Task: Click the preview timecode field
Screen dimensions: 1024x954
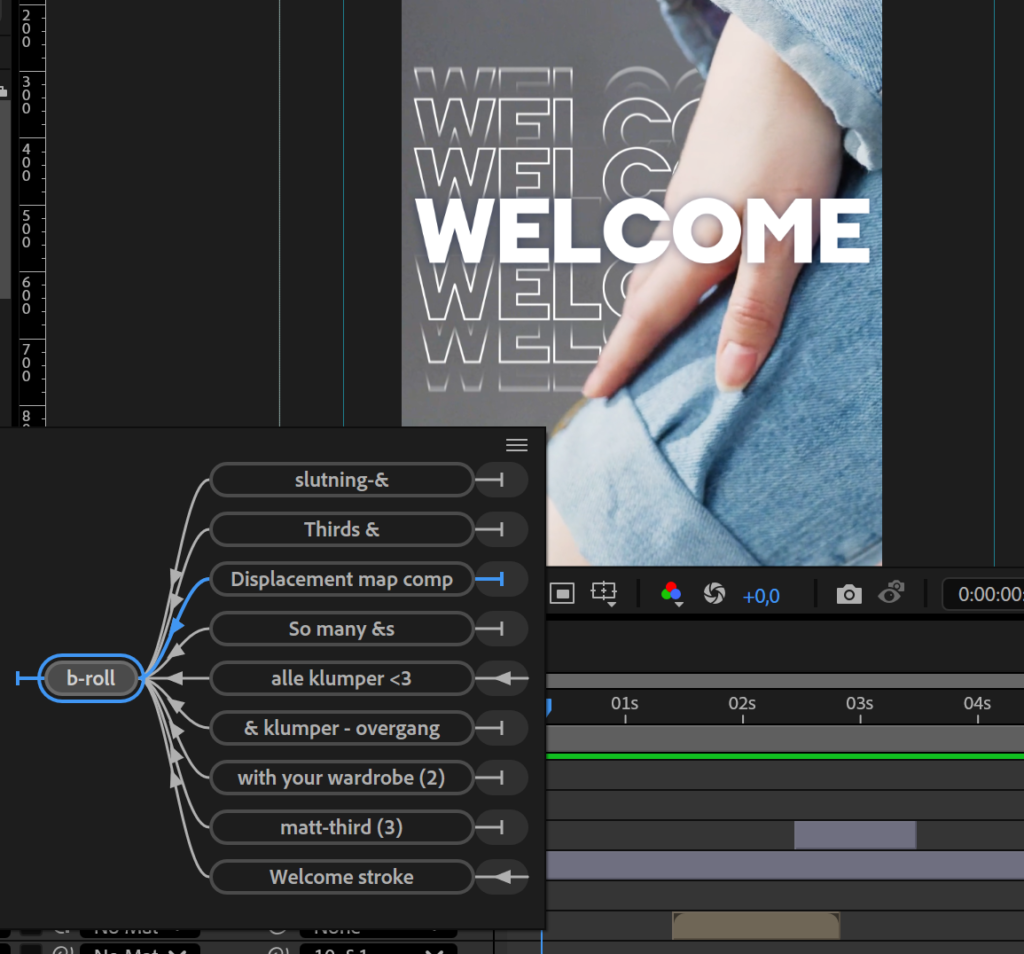Action: point(988,595)
